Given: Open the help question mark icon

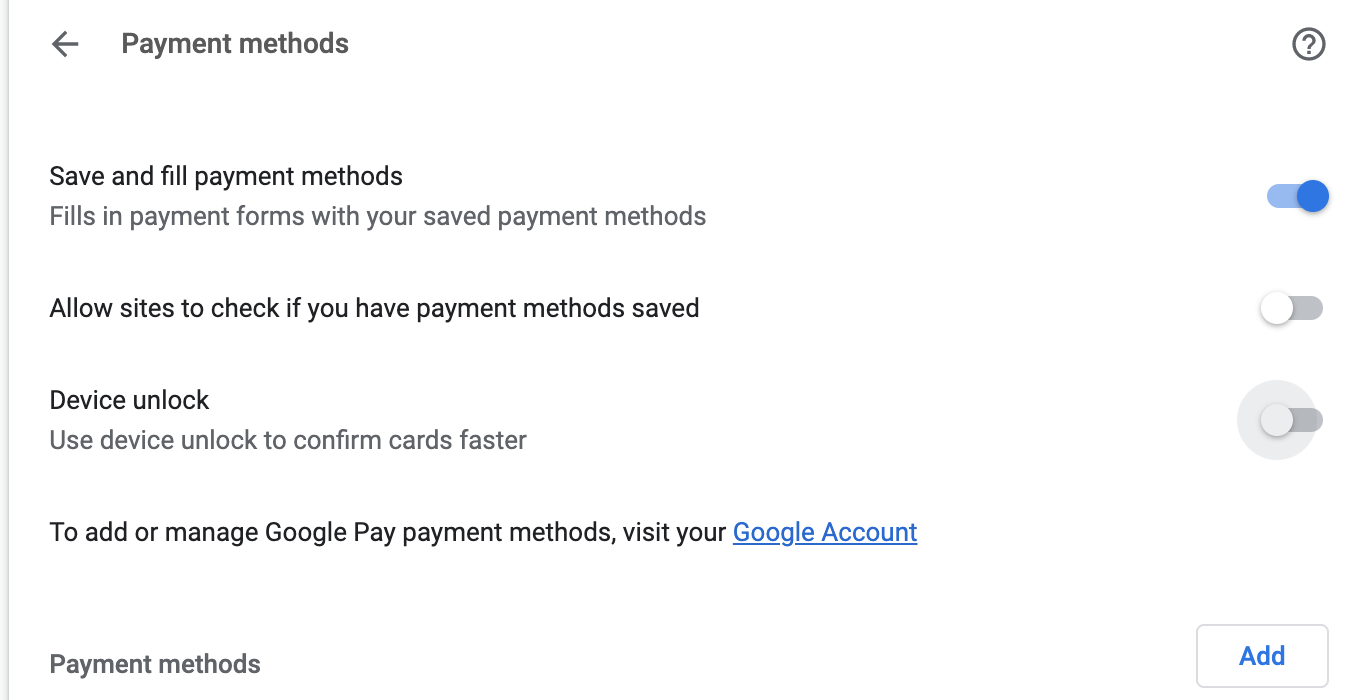Looking at the screenshot, I should click(1308, 44).
